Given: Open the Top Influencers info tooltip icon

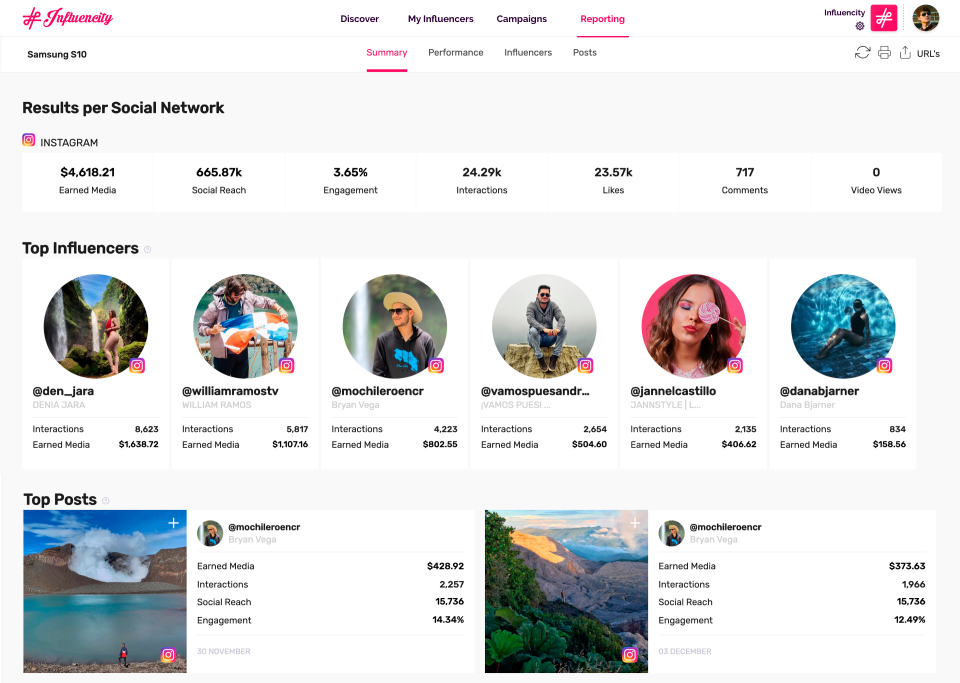Looking at the screenshot, I should [x=147, y=249].
